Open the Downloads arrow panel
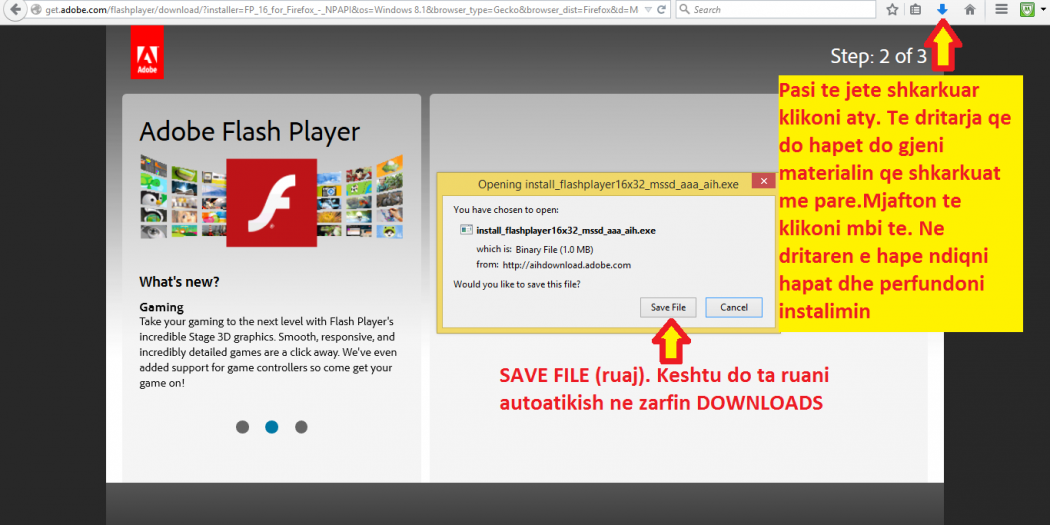Viewport: 1050px width, 525px height. (x=942, y=10)
